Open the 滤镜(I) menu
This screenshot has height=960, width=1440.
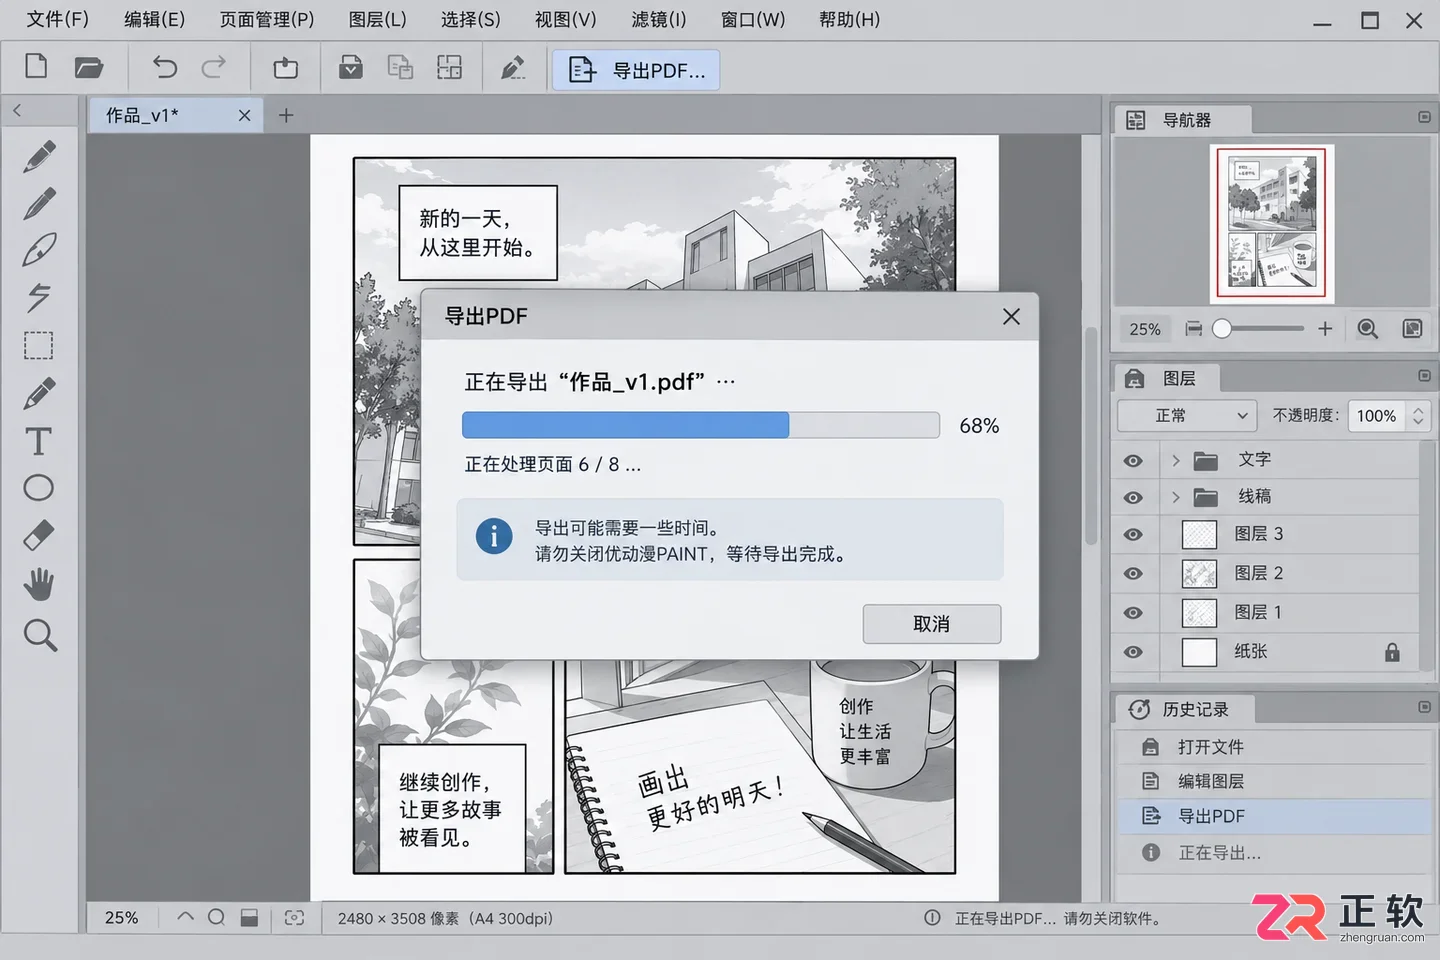[659, 19]
